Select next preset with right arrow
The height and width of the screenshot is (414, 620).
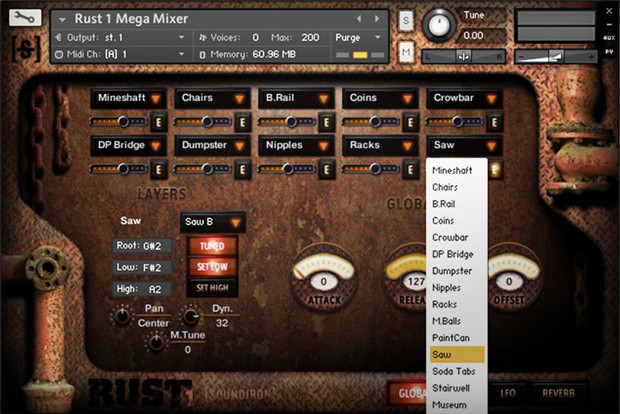[x=377, y=19]
